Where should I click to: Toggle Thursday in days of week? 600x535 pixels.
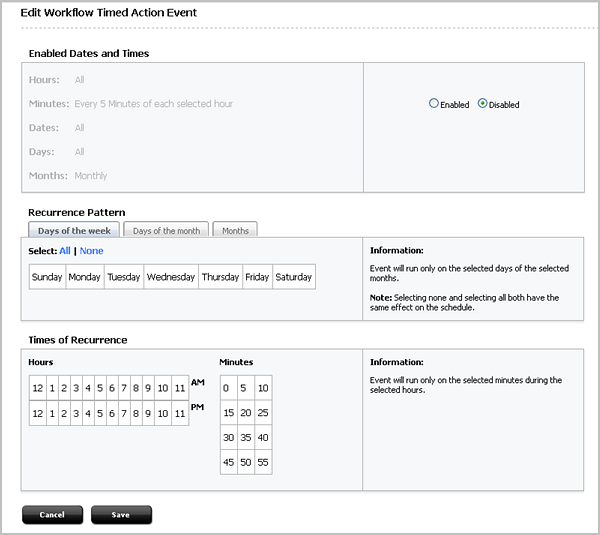click(x=220, y=277)
